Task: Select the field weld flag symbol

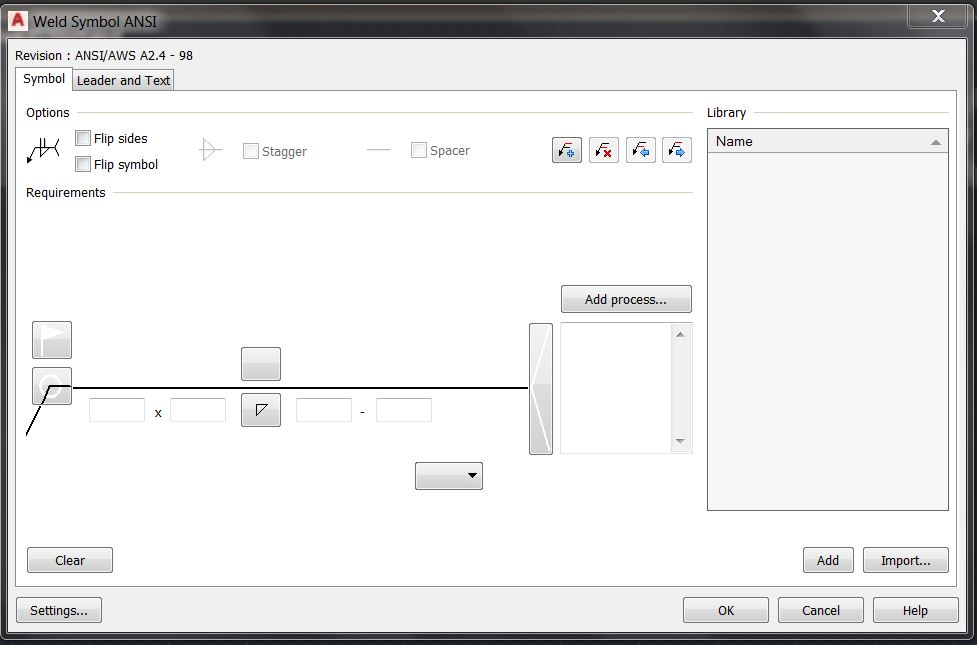Action: pos(51,340)
